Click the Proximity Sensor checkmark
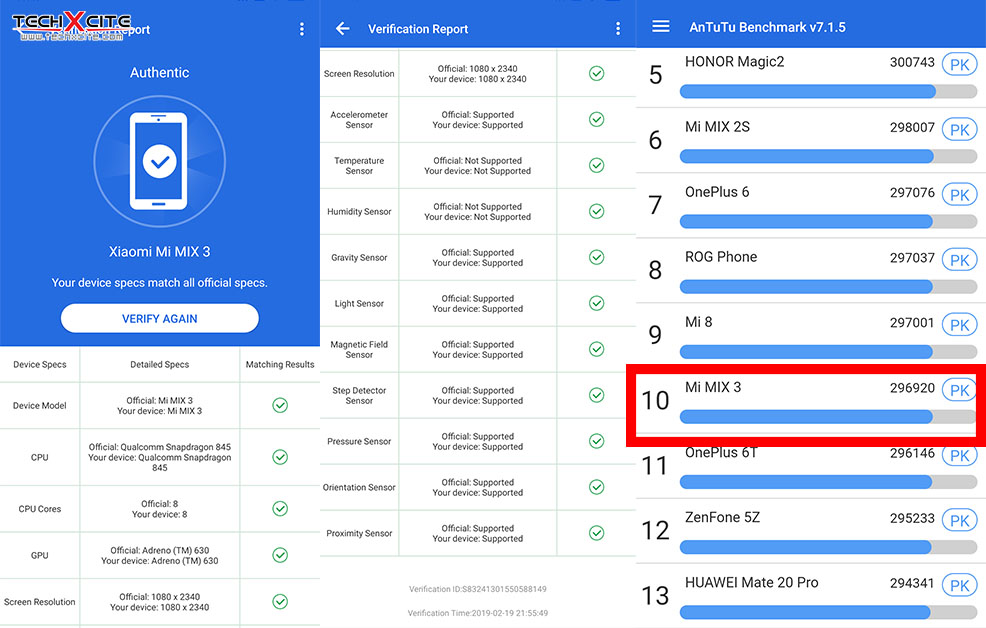This screenshot has height=628, width=986. (x=596, y=533)
